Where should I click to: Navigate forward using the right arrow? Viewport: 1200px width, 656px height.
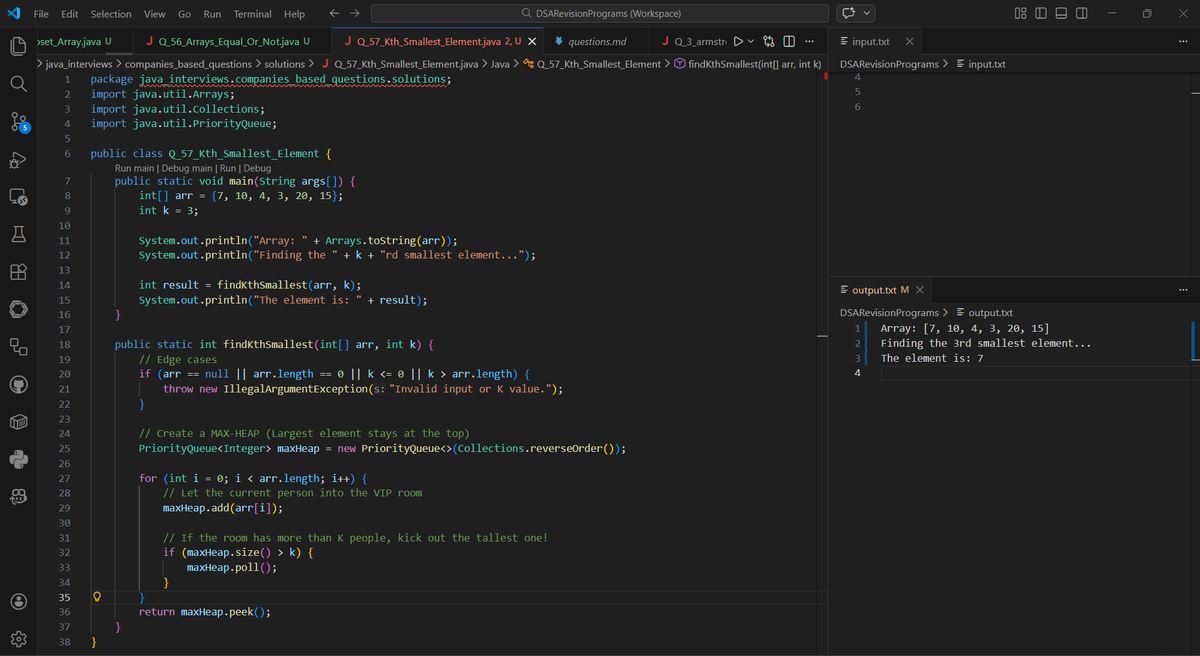pos(355,14)
